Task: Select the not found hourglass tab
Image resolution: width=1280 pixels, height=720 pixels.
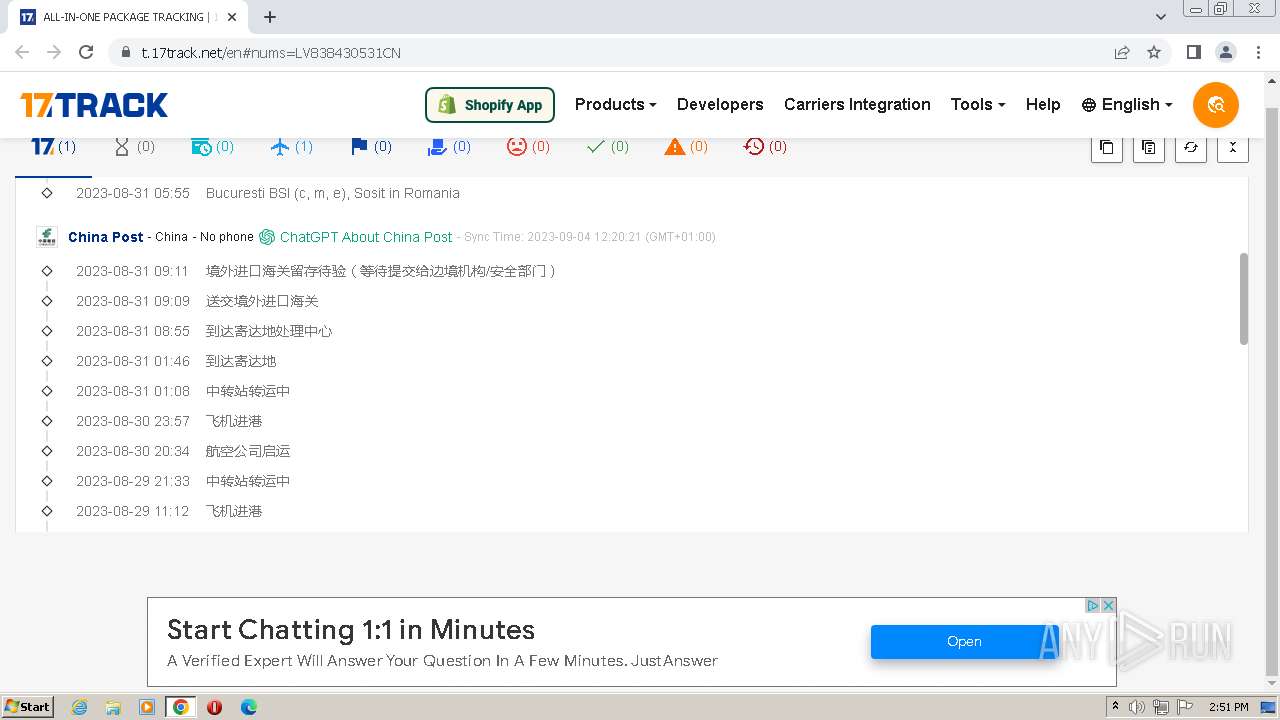Action: coord(134,147)
